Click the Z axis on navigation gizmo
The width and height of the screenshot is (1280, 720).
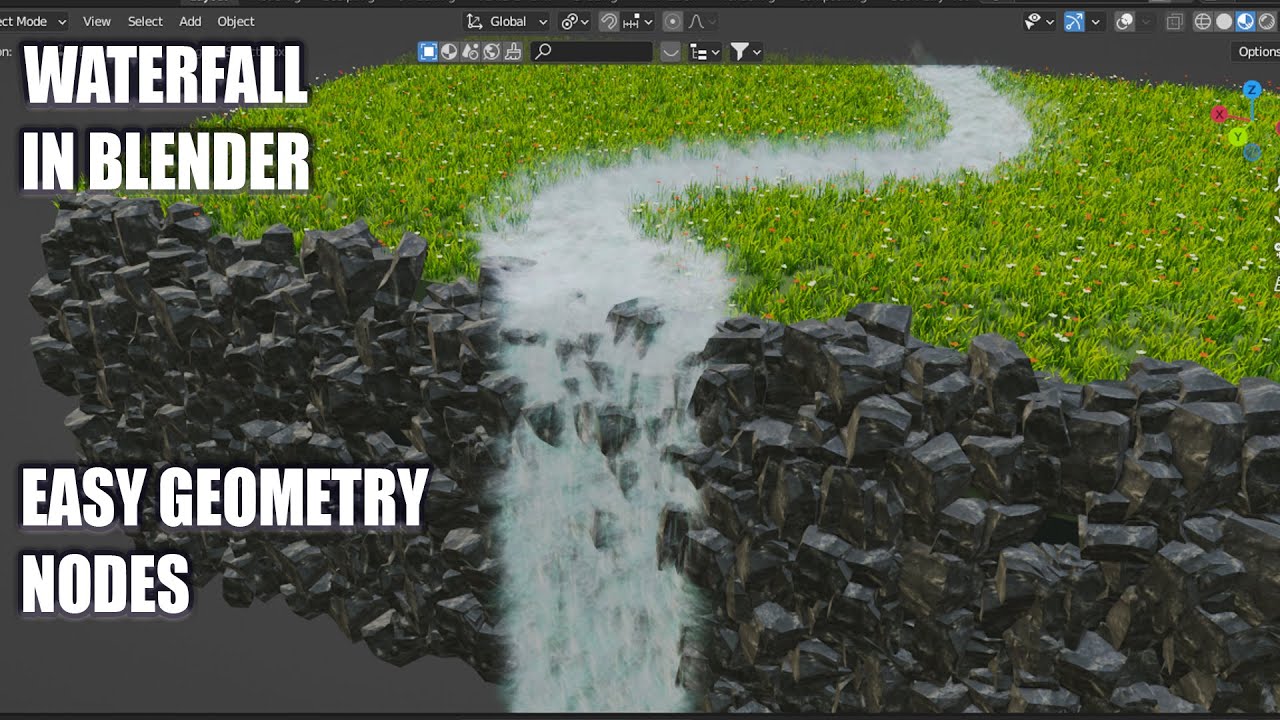pyautogui.click(x=1251, y=90)
